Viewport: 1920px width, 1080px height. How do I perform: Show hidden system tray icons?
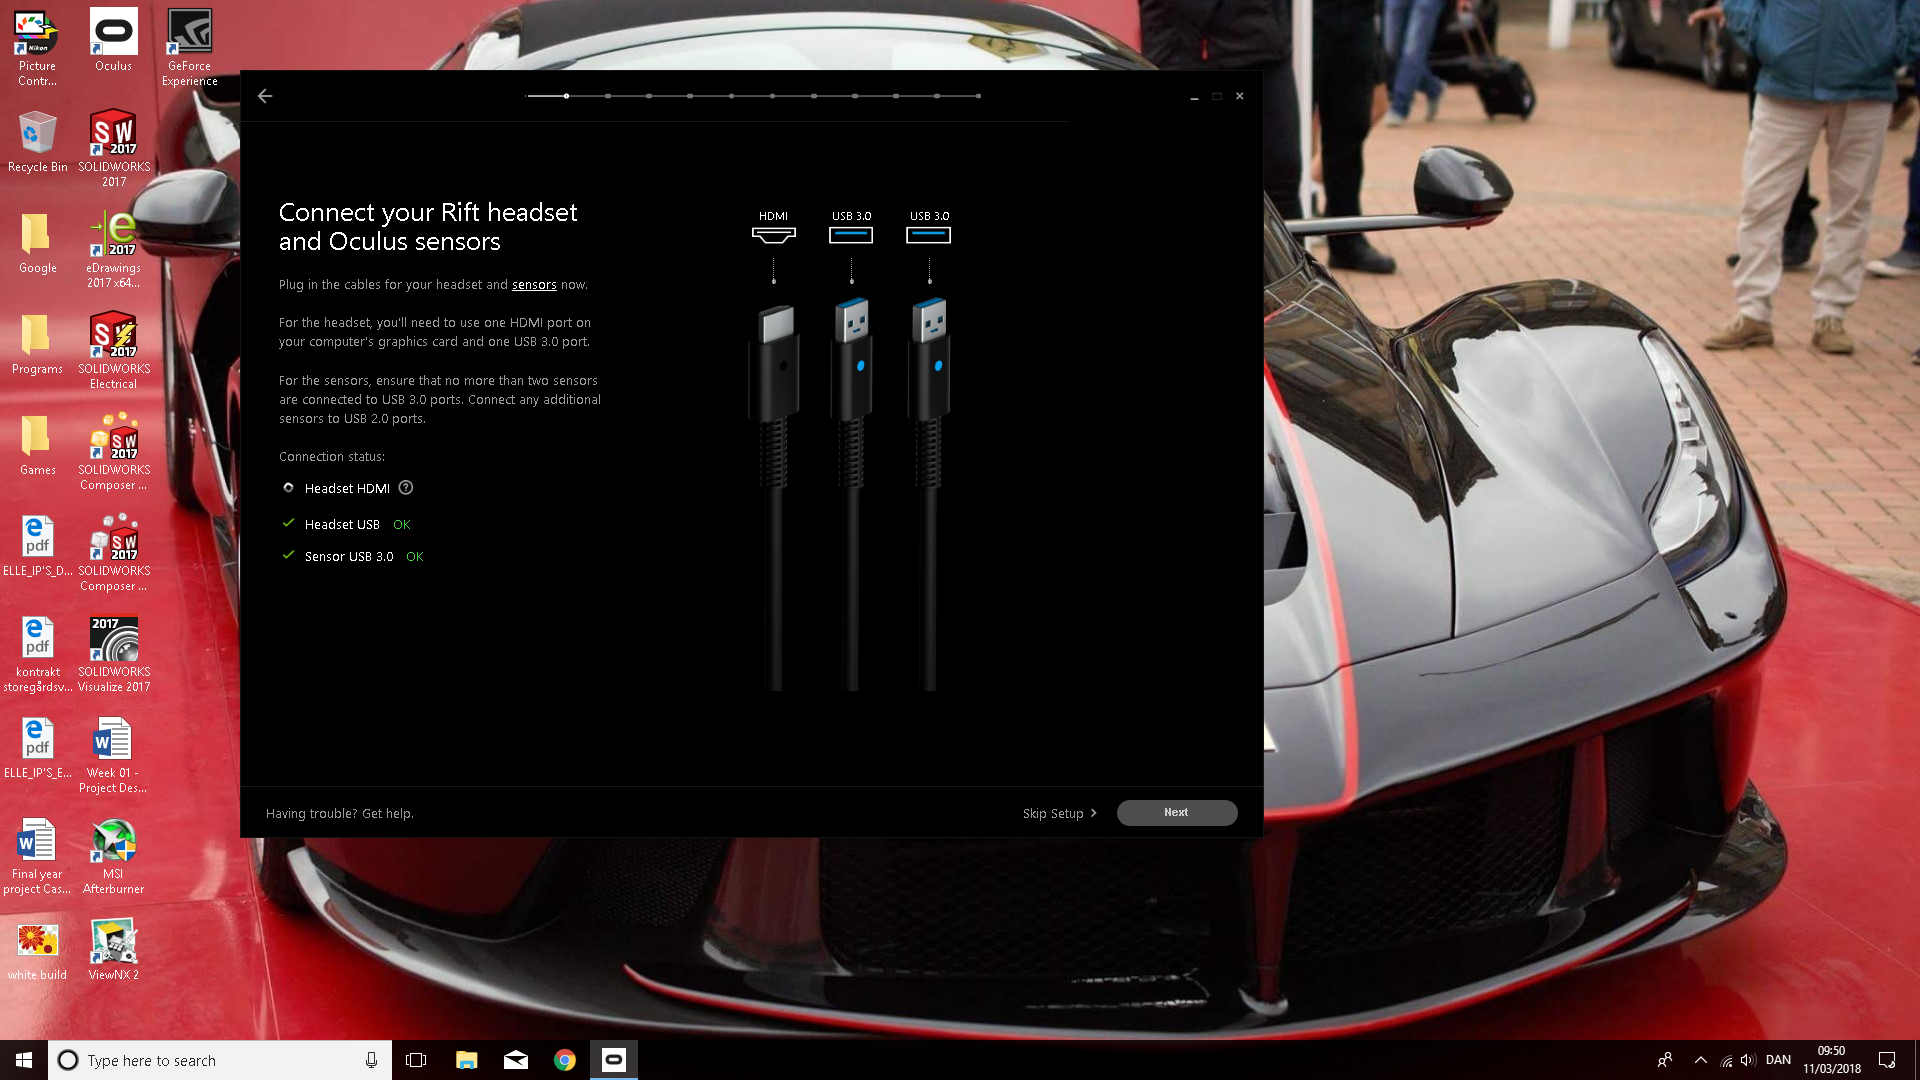pyautogui.click(x=1700, y=1060)
